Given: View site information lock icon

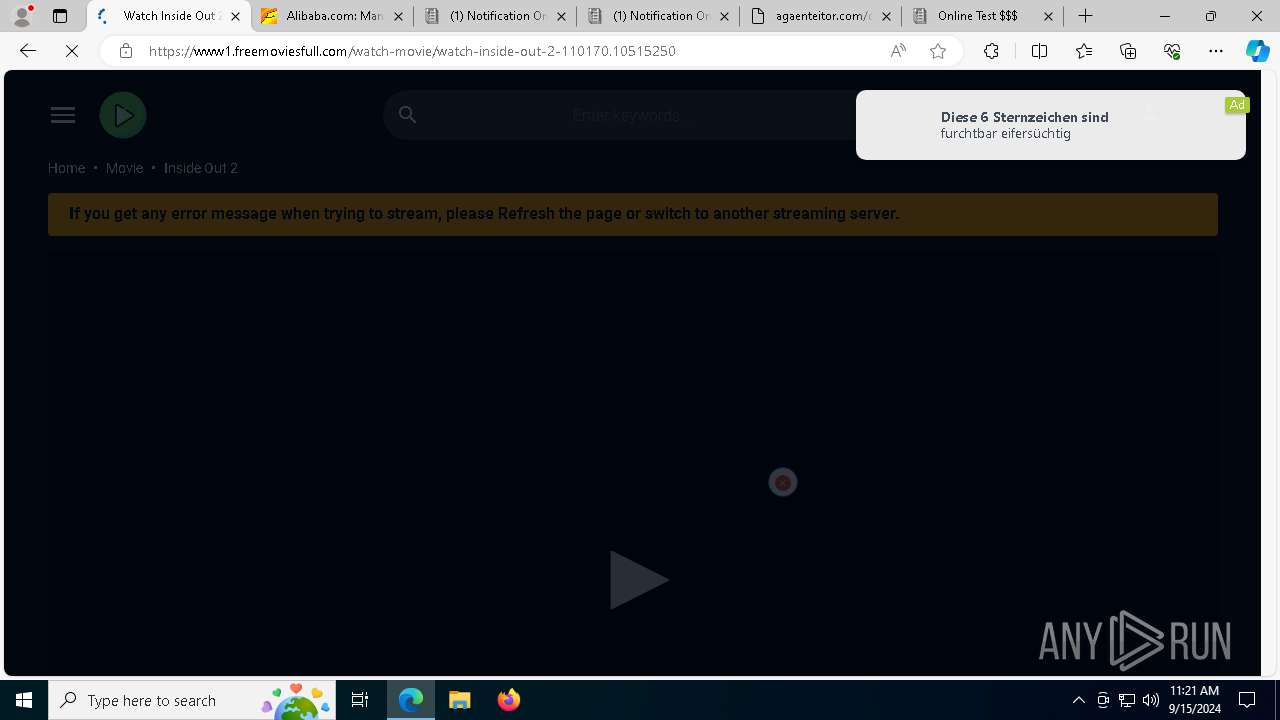Looking at the screenshot, I should [125, 51].
